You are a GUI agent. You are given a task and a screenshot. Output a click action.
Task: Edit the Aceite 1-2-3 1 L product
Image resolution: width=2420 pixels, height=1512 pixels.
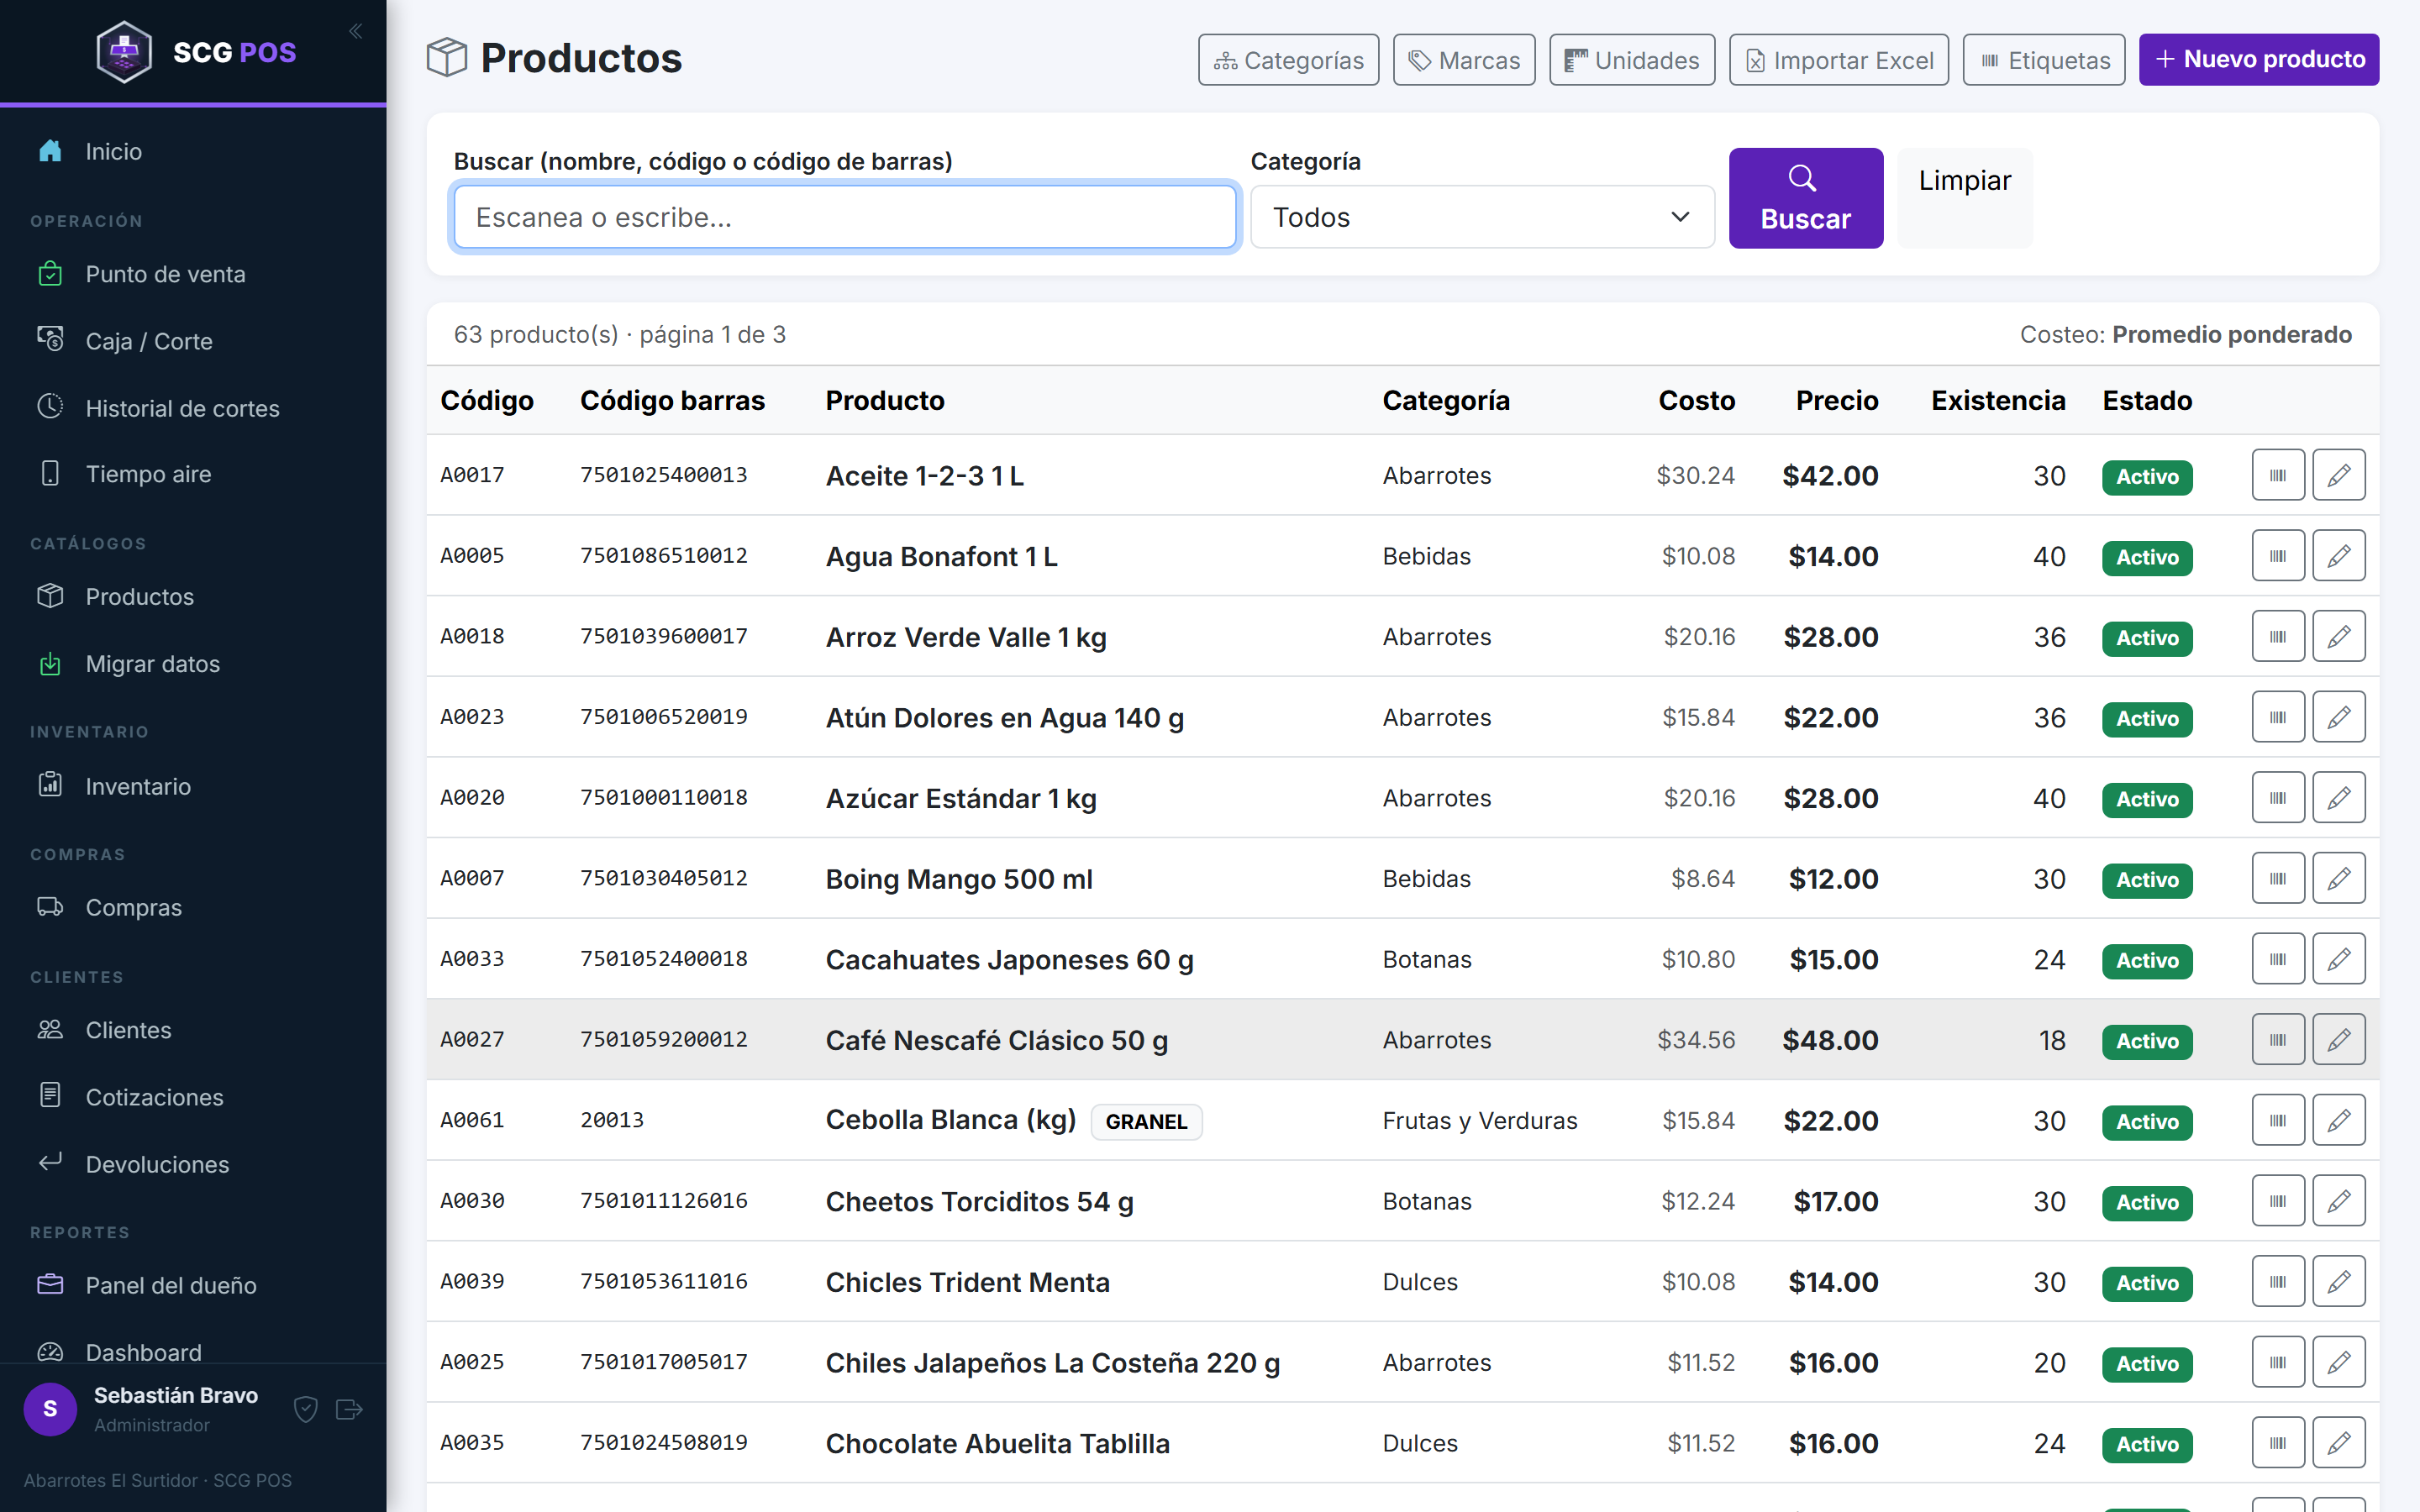tap(2338, 475)
